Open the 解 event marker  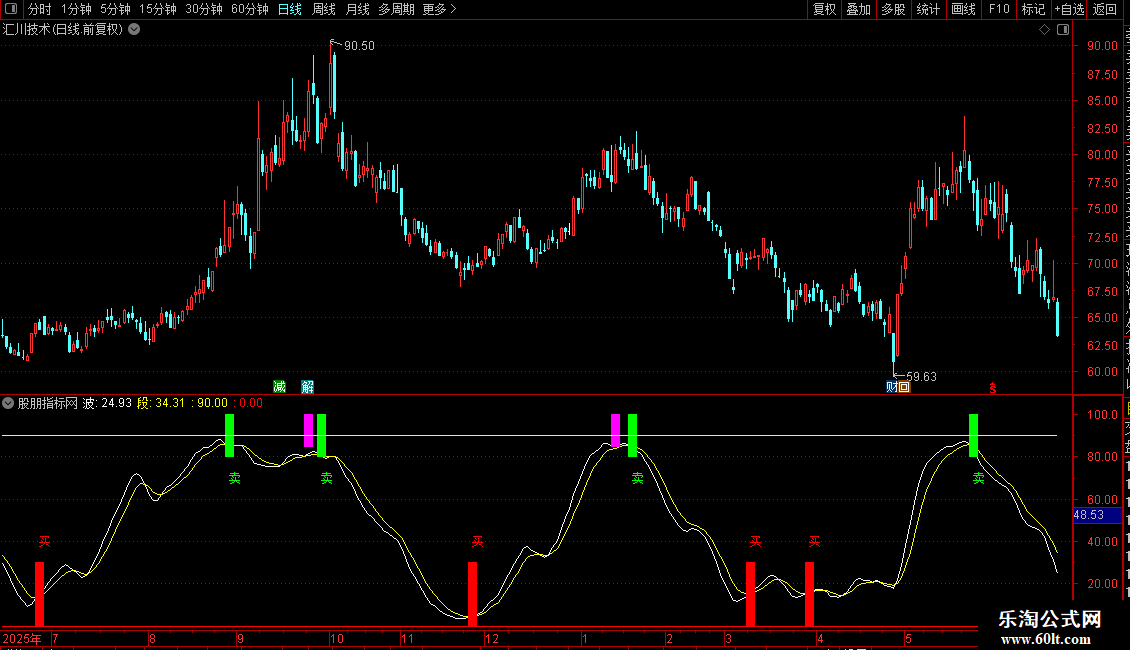tap(308, 387)
